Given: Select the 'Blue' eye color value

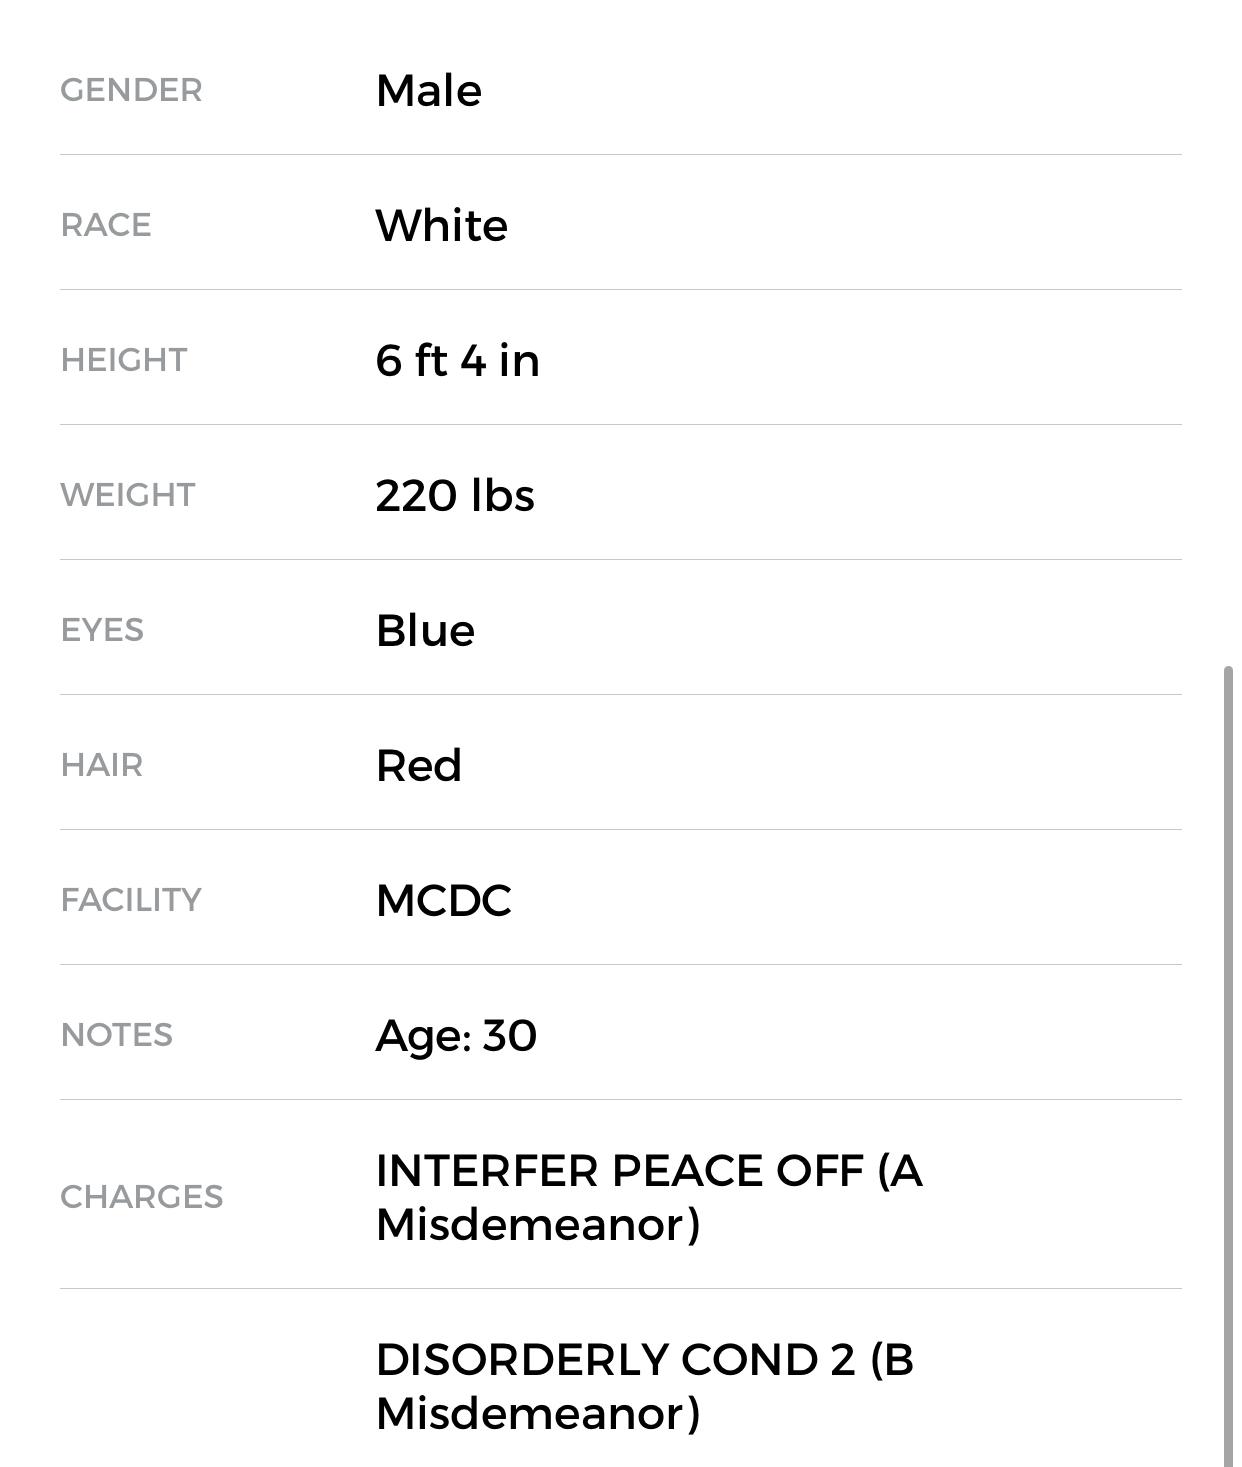Looking at the screenshot, I should (425, 630).
